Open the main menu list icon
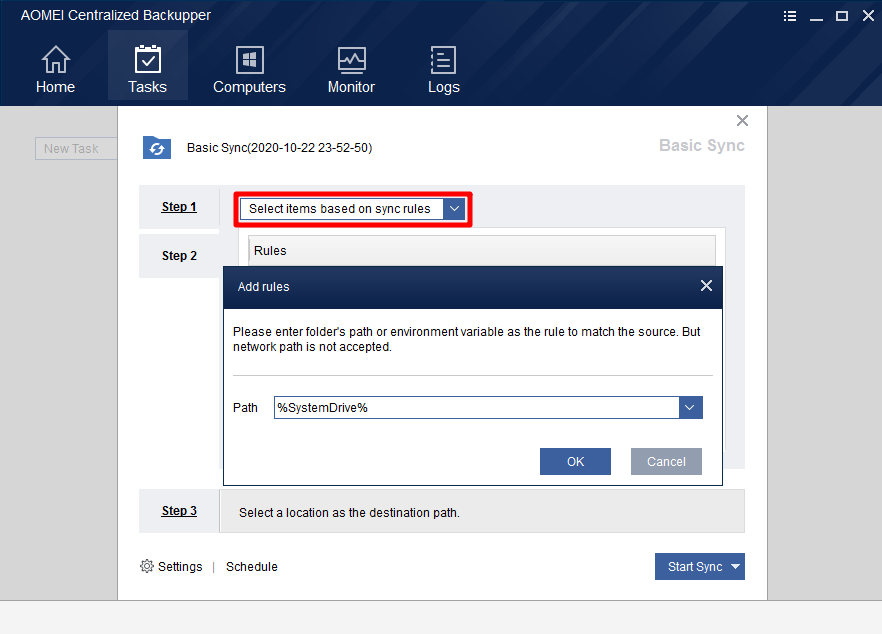 790,16
